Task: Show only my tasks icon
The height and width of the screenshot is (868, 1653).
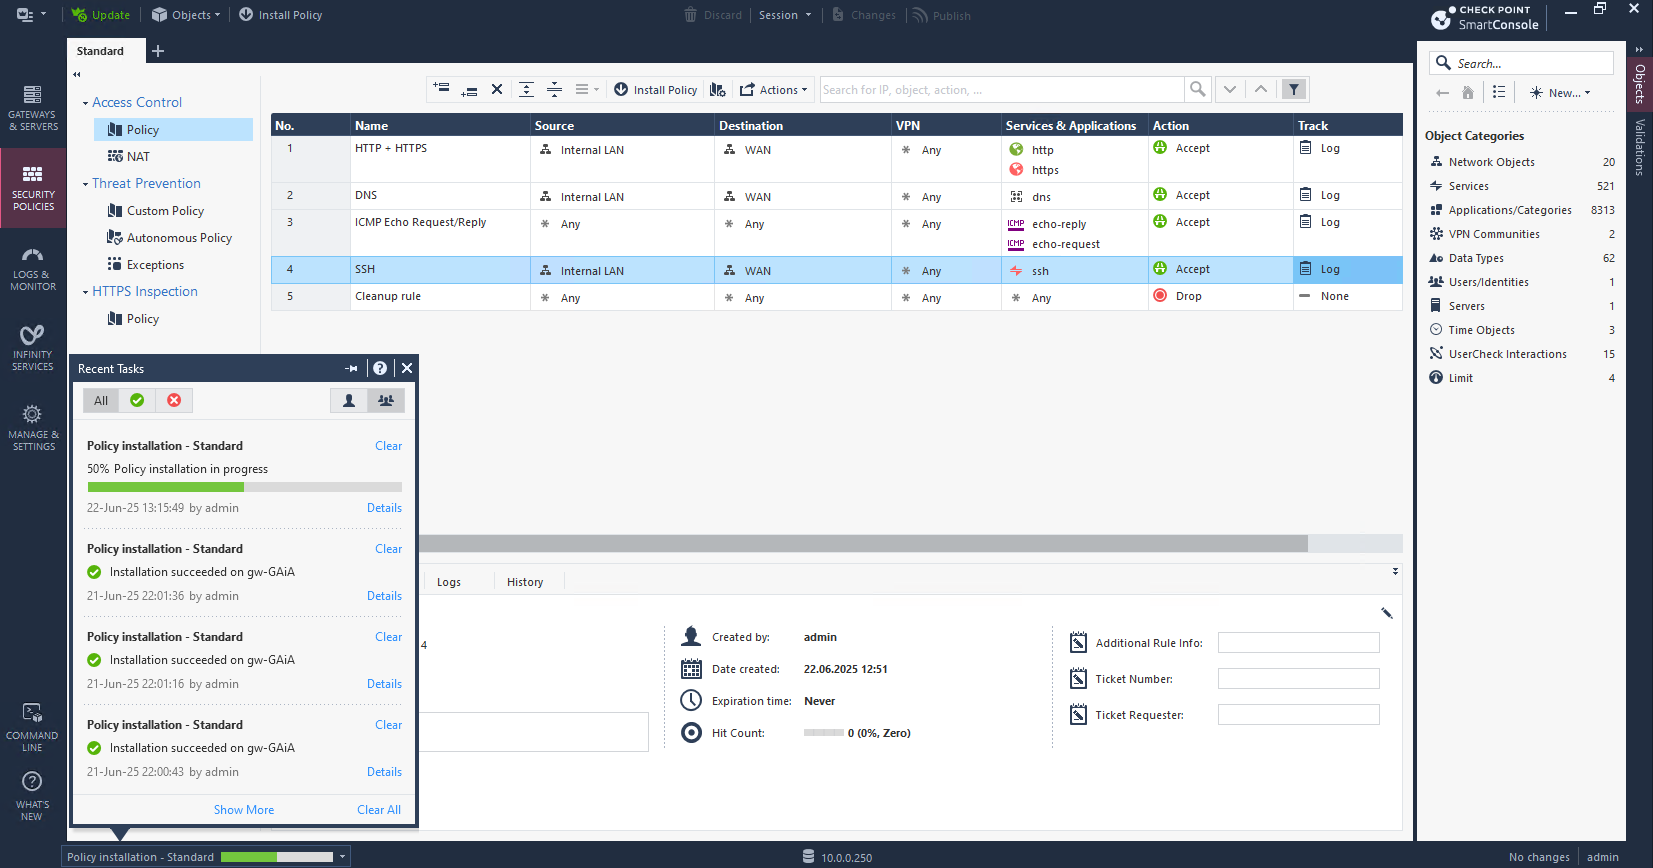Action: 349,400
